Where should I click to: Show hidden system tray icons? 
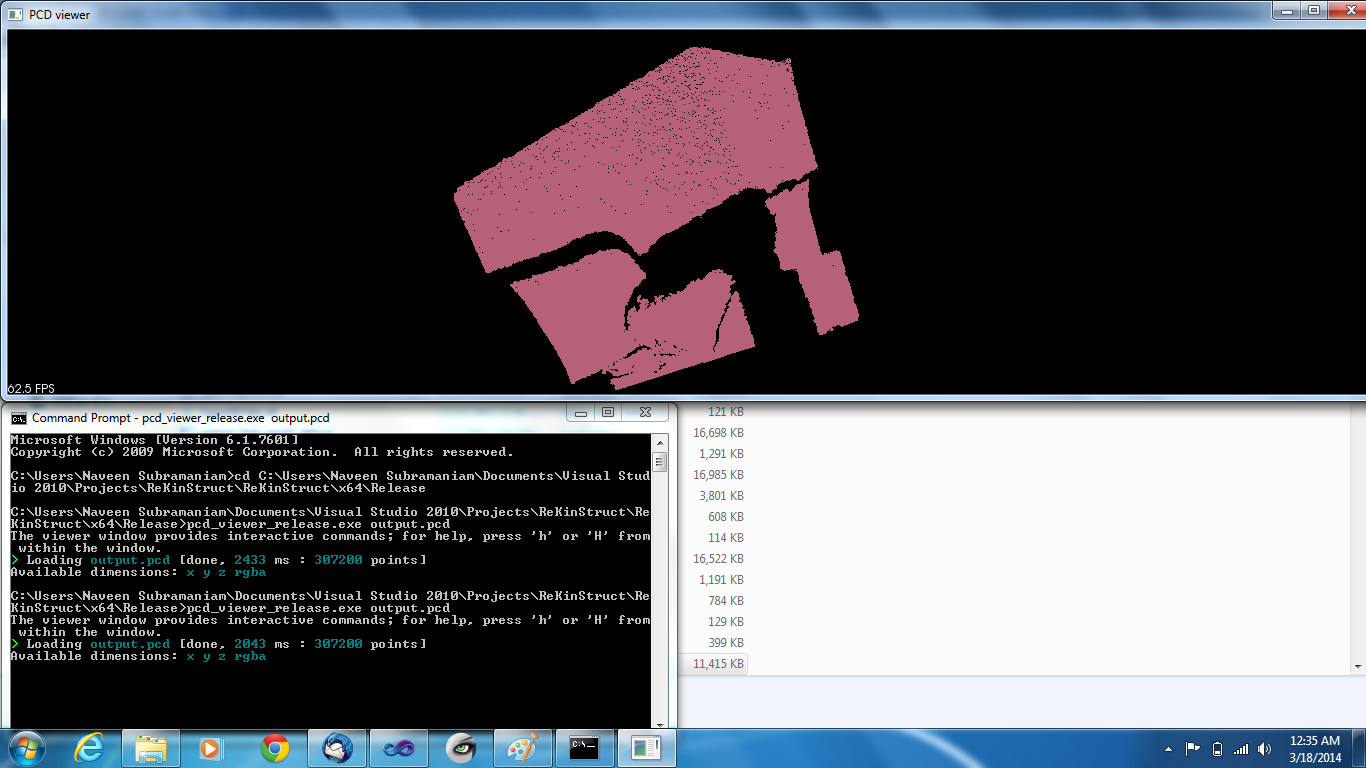(x=1169, y=748)
